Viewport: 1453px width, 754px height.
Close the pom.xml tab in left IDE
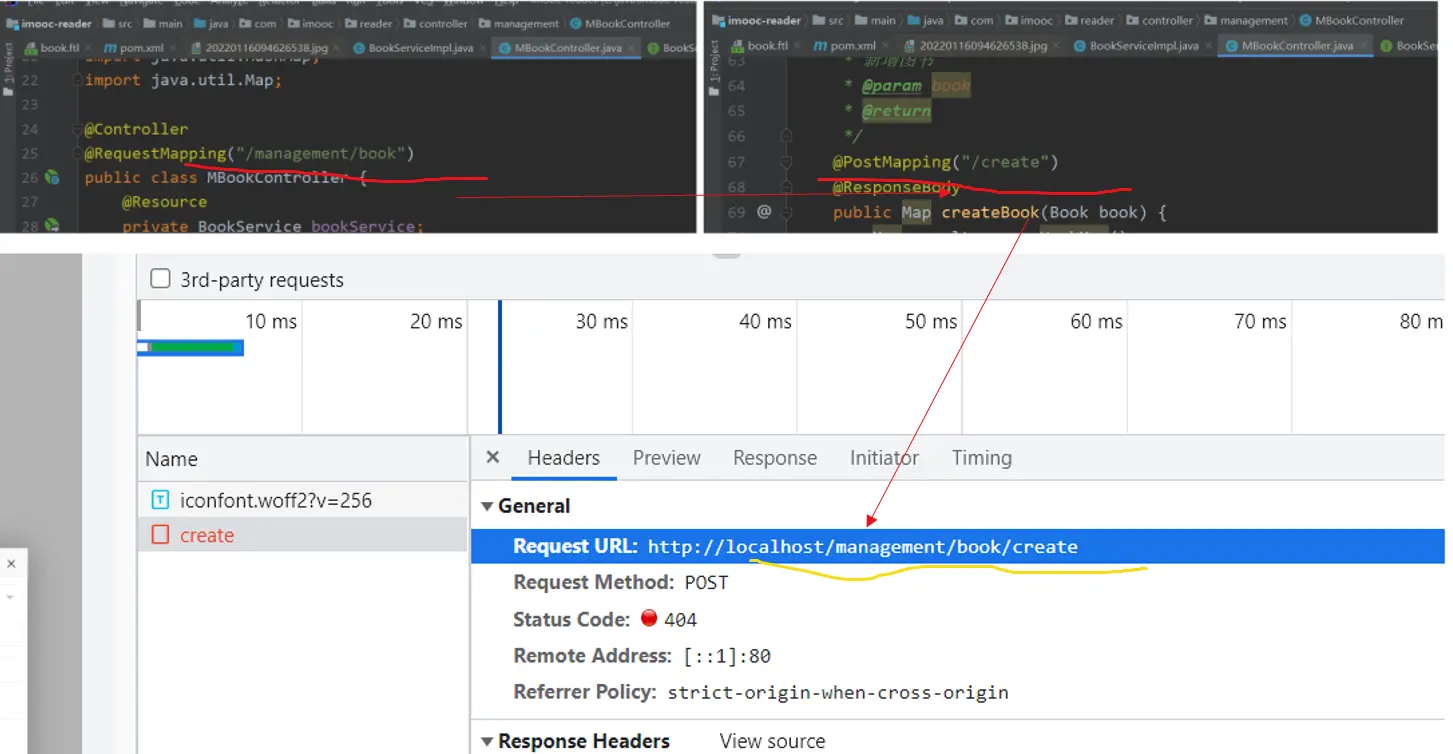coord(172,47)
